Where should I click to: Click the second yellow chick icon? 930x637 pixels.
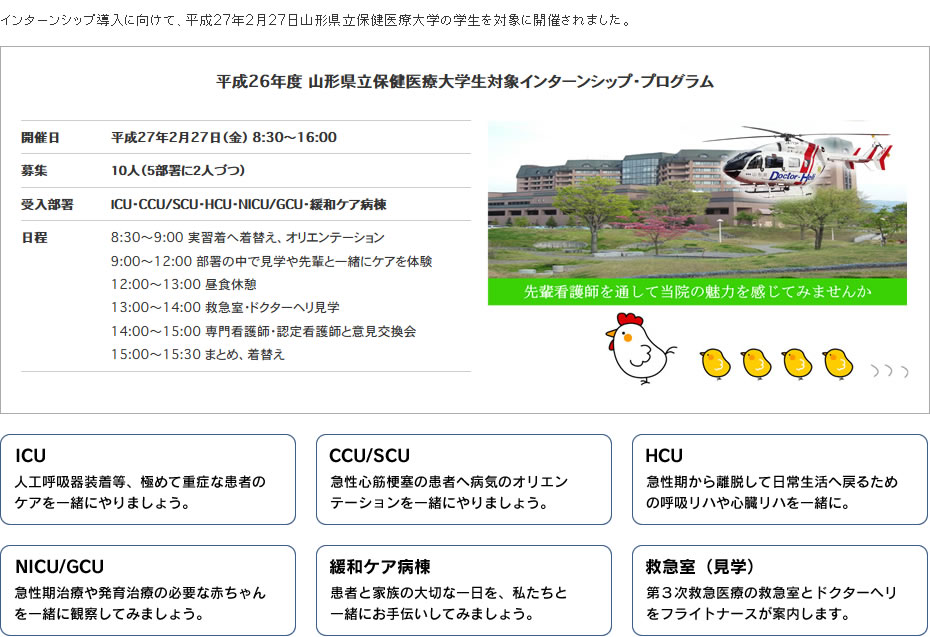757,361
